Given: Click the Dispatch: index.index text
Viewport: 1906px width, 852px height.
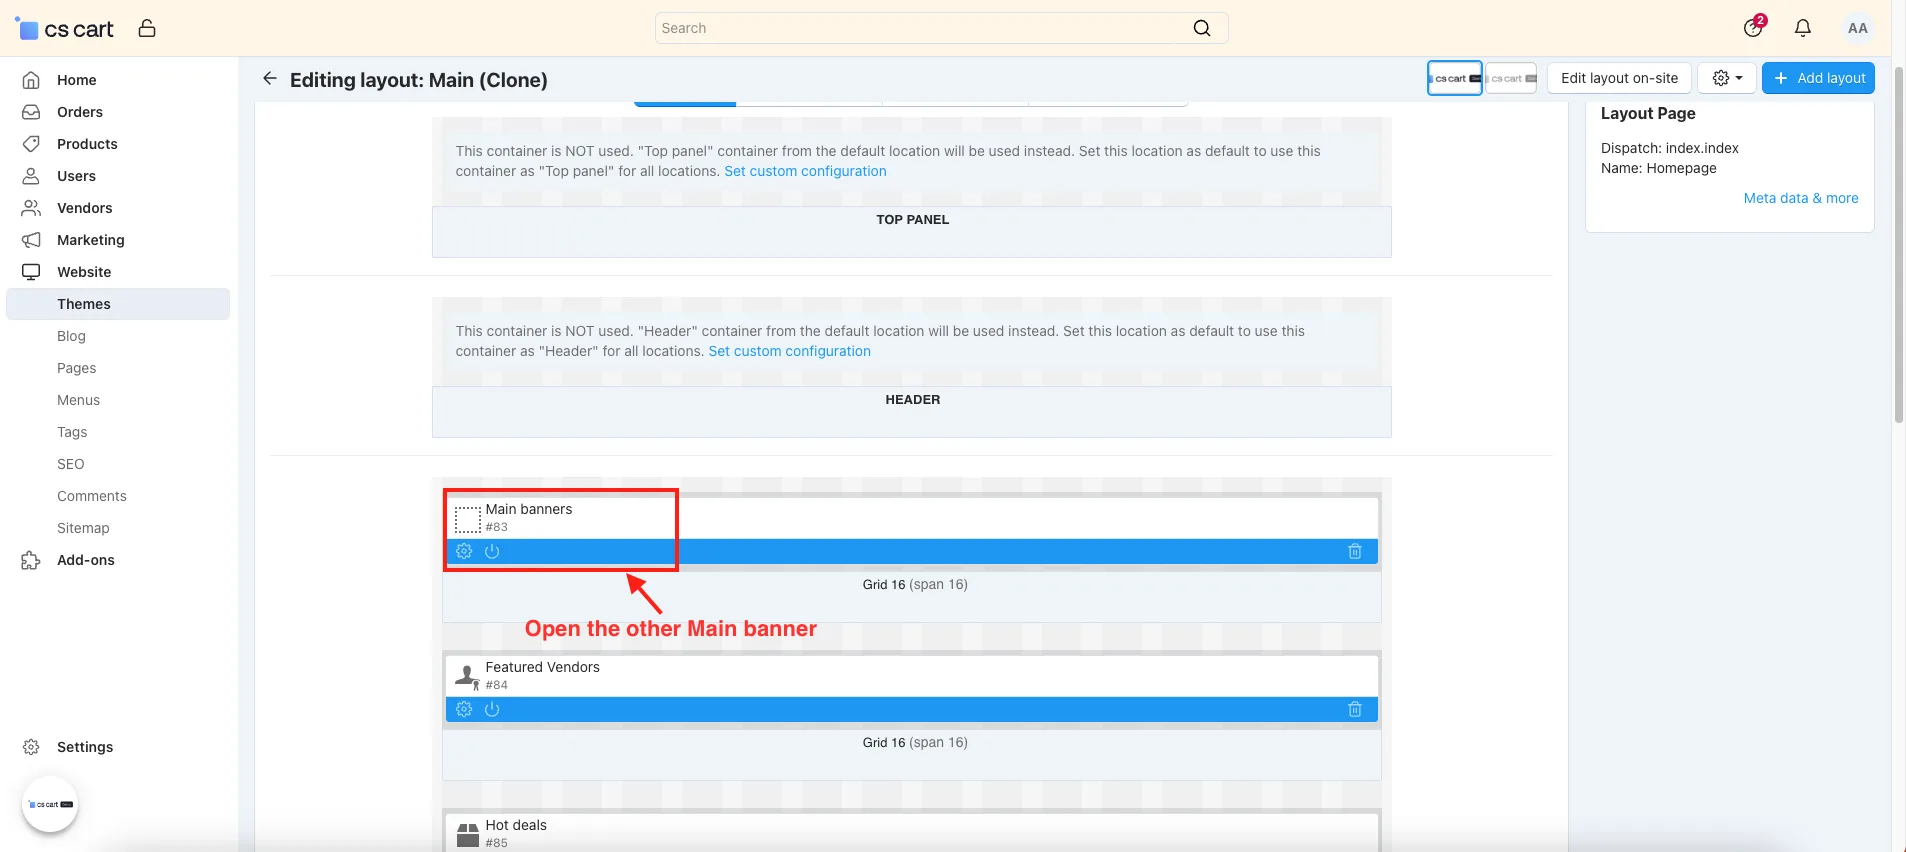Looking at the screenshot, I should tap(1669, 148).
